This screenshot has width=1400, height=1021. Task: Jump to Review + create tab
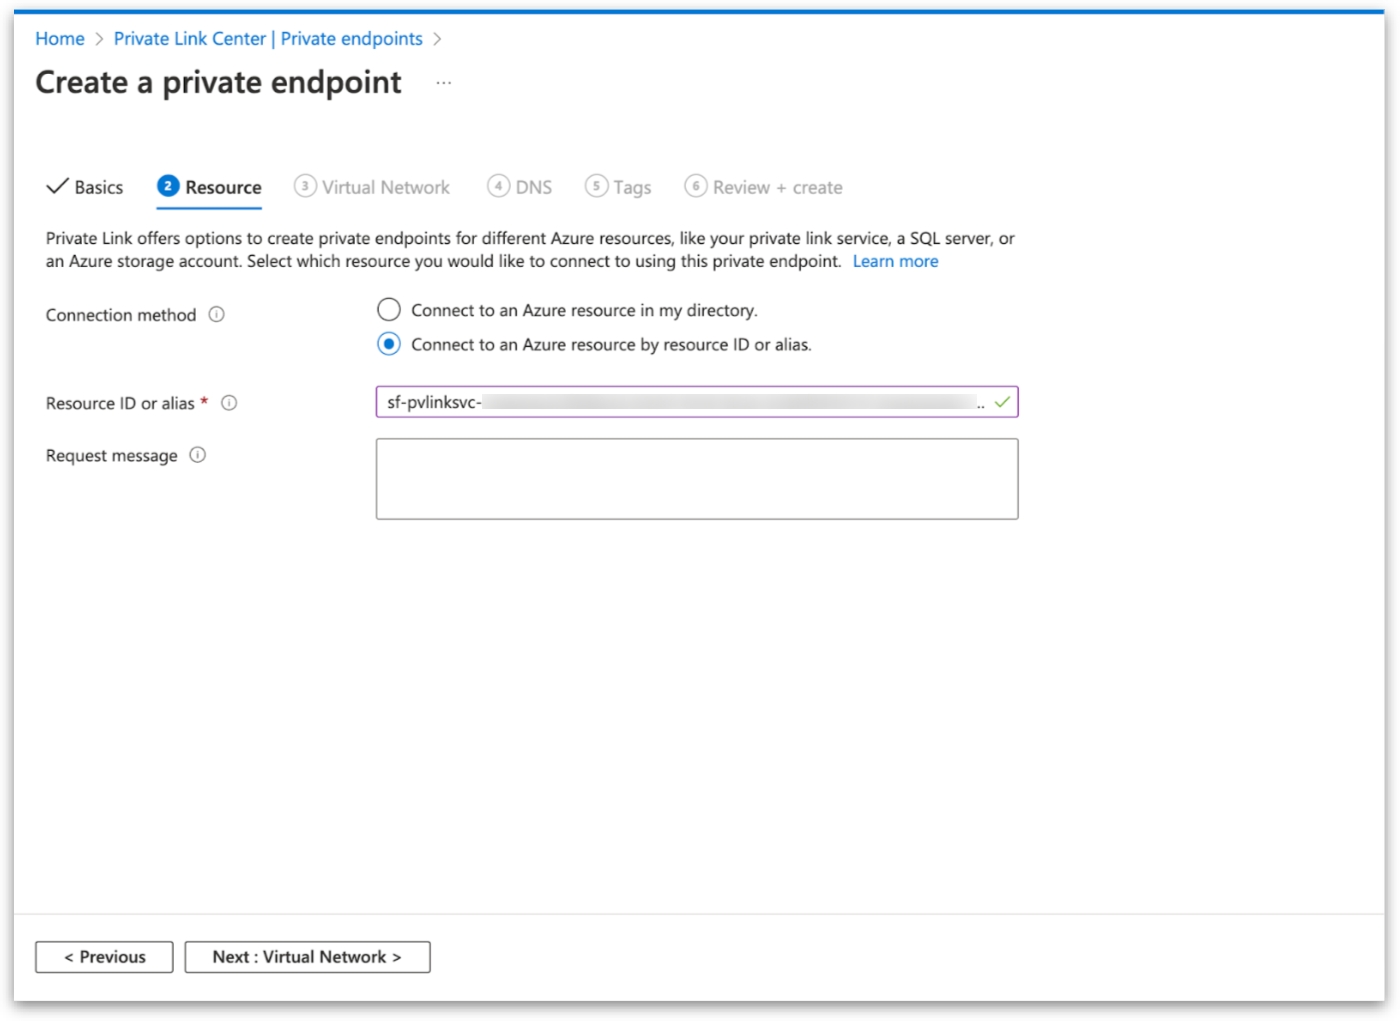(777, 188)
